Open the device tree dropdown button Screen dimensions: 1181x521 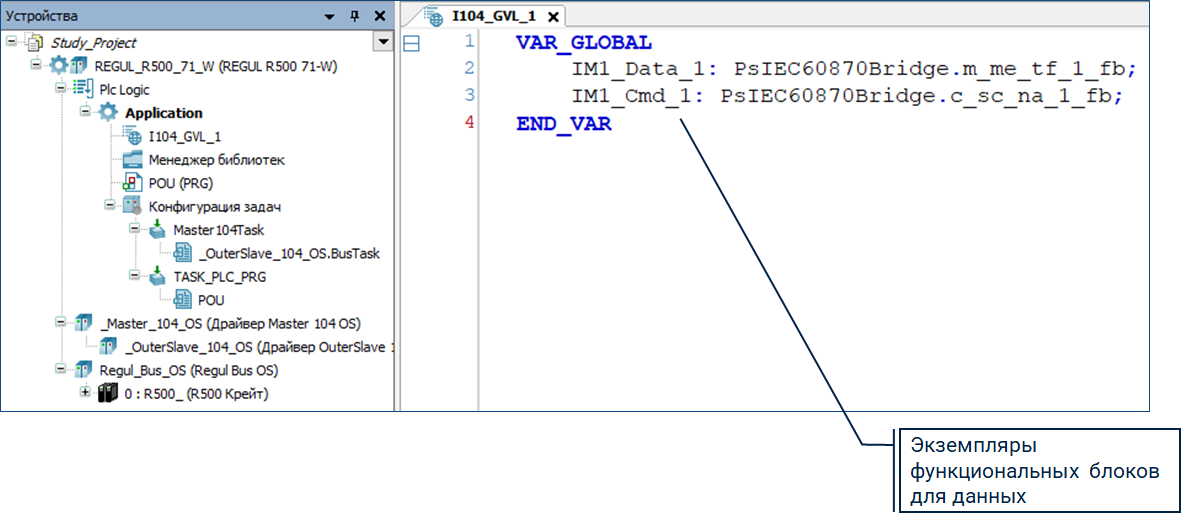(381, 42)
